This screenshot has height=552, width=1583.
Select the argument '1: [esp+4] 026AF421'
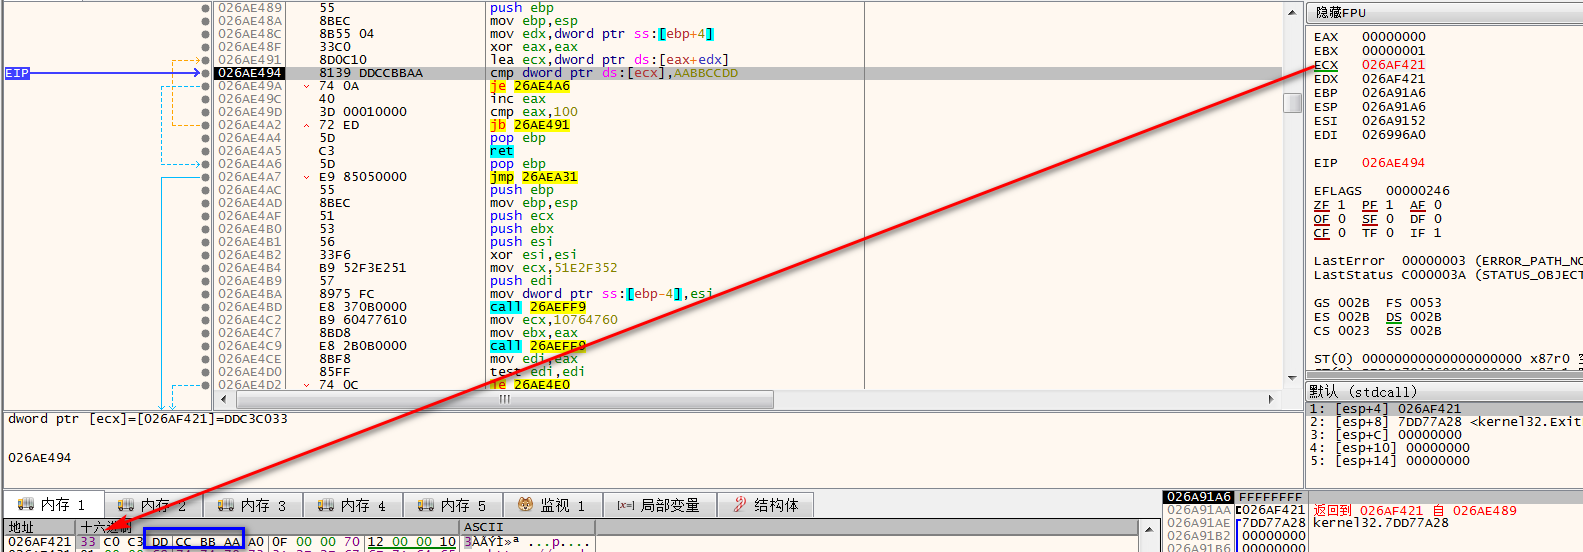tap(1444, 409)
